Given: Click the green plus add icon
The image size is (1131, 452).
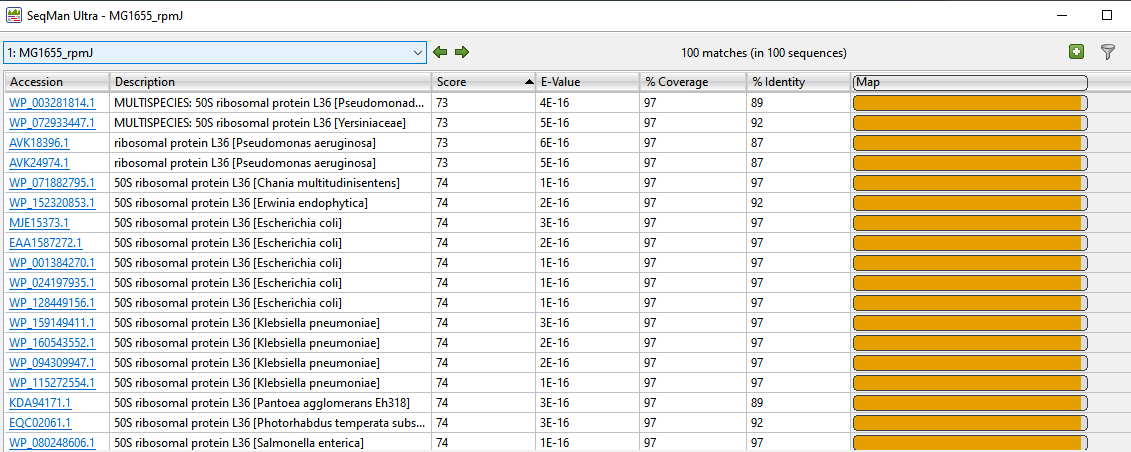Looking at the screenshot, I should click(1076, 52).
